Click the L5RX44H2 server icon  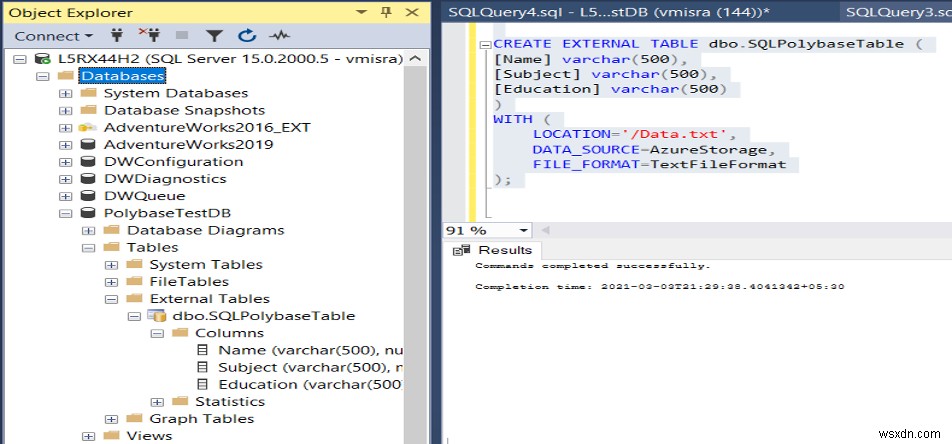point(42,59)
